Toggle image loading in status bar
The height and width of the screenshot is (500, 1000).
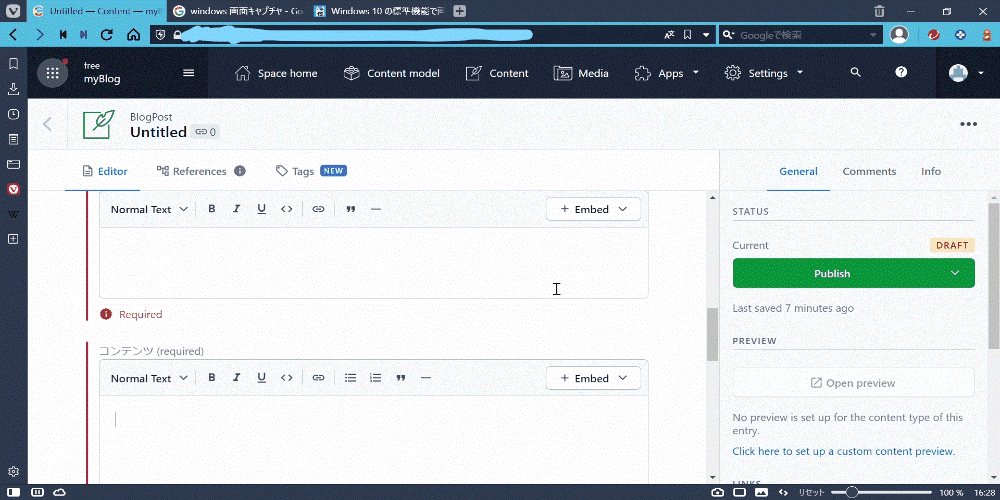point(761,492)
